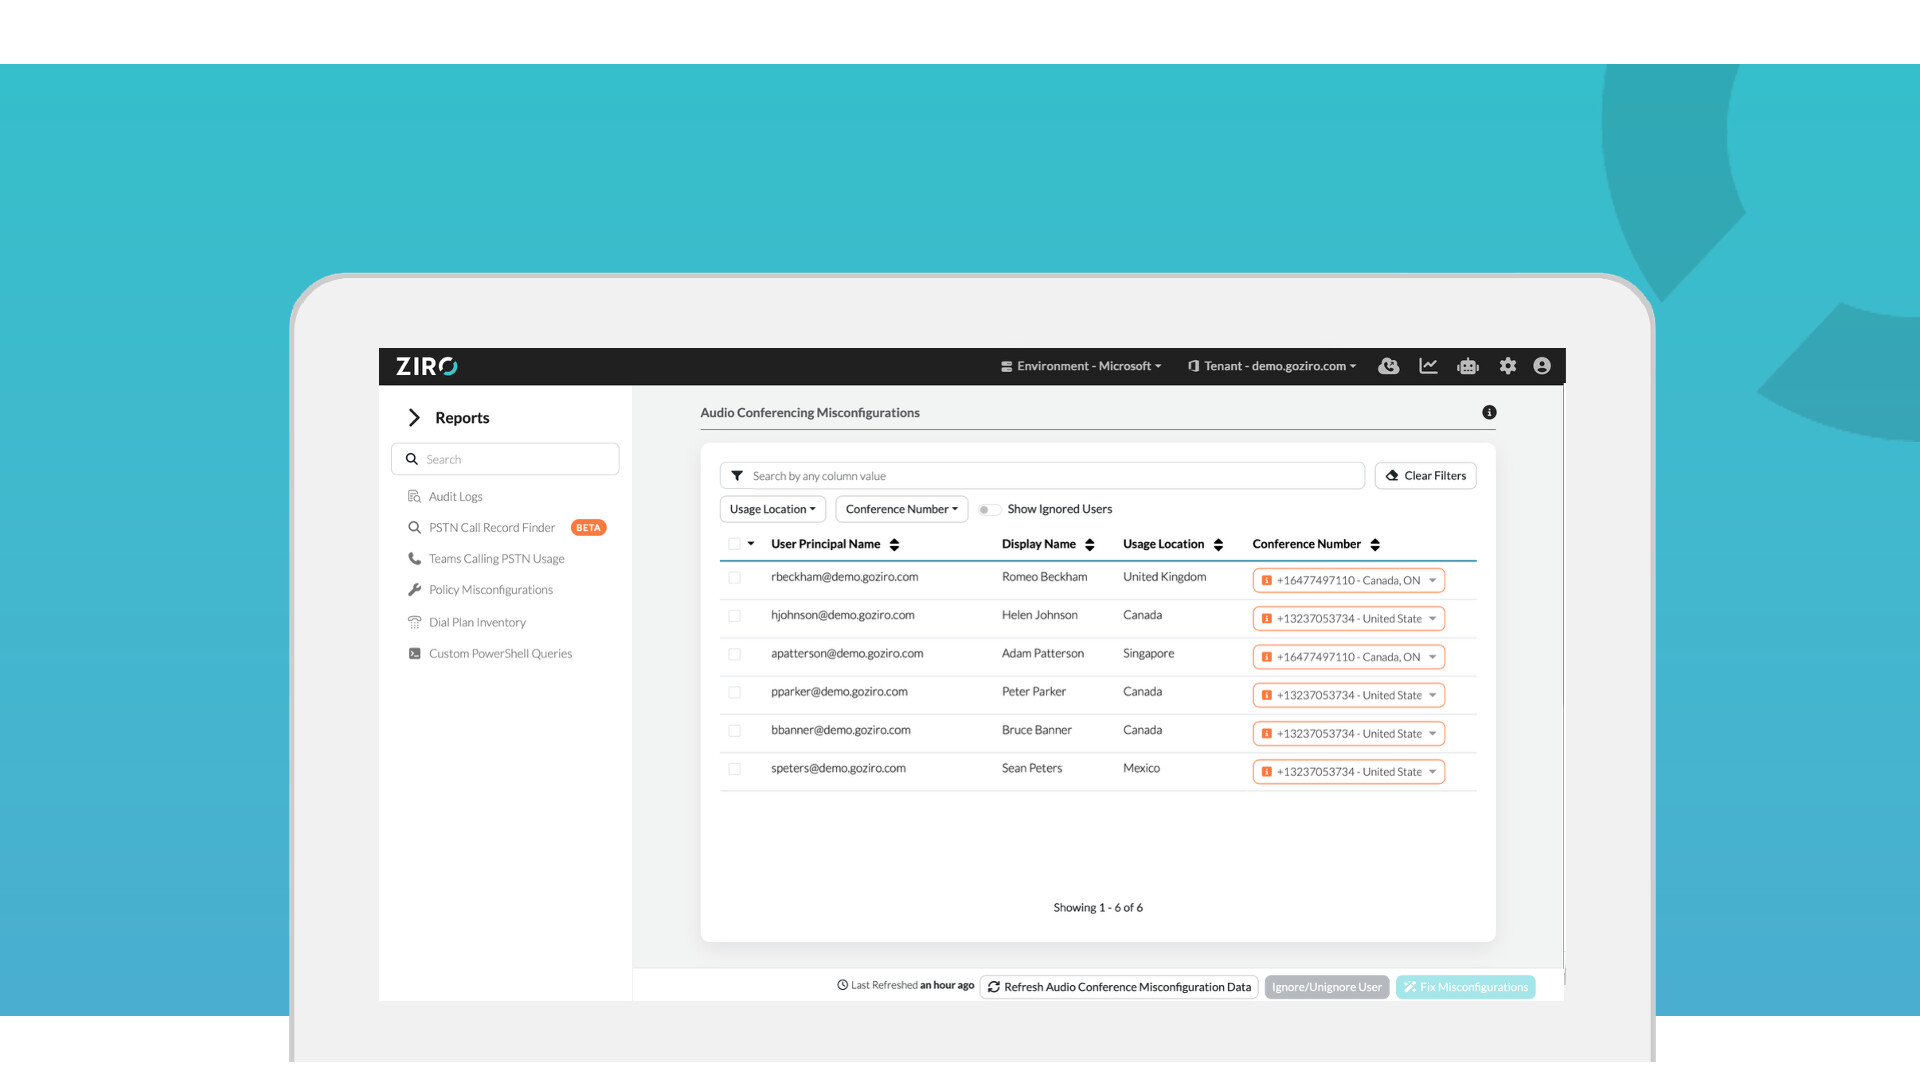Click the info icon beside Audio Conferencing Misconfigurations
1920x1080 pixels.
(x=1489, y=412)
